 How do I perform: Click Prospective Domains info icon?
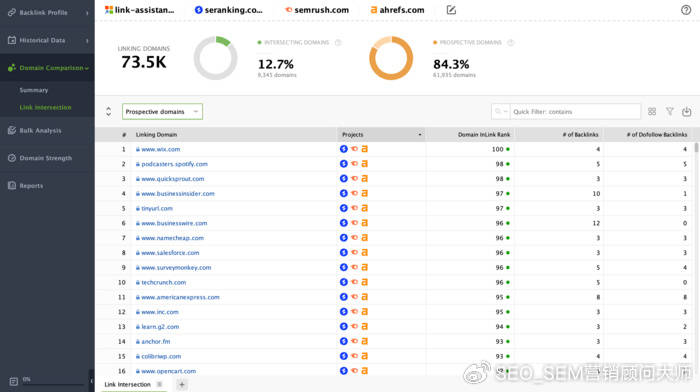coord(511,42)
